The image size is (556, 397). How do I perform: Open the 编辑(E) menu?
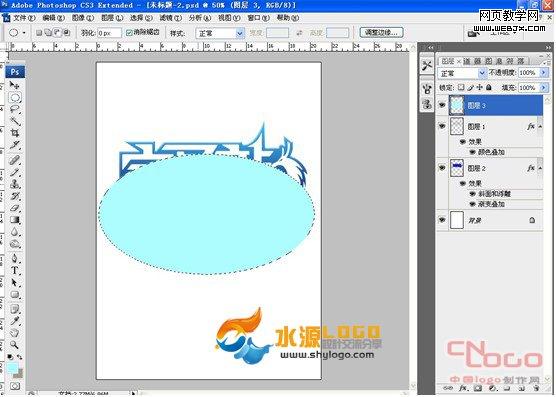[x=54, y=18]
